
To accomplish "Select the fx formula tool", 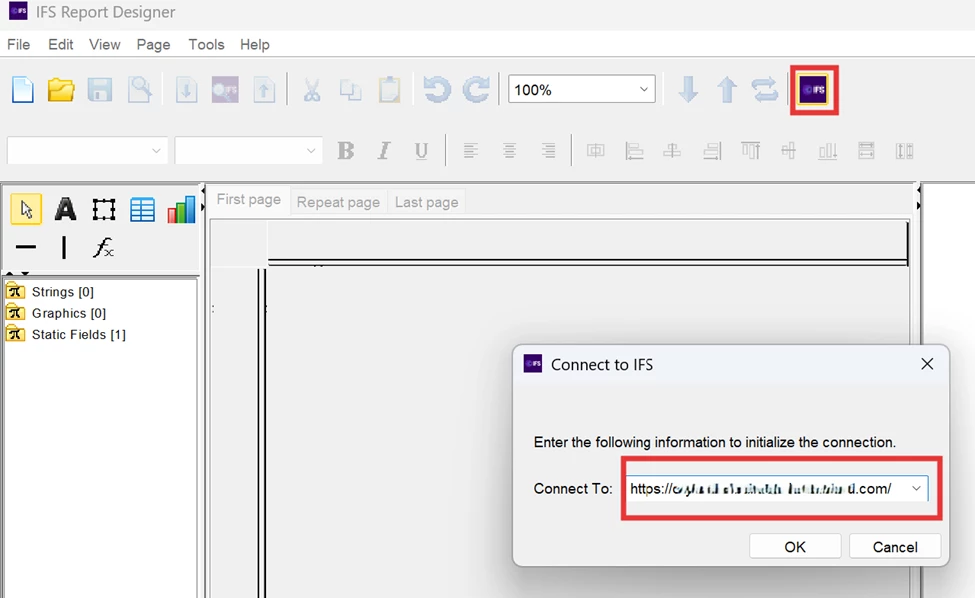I will point(103,247).
